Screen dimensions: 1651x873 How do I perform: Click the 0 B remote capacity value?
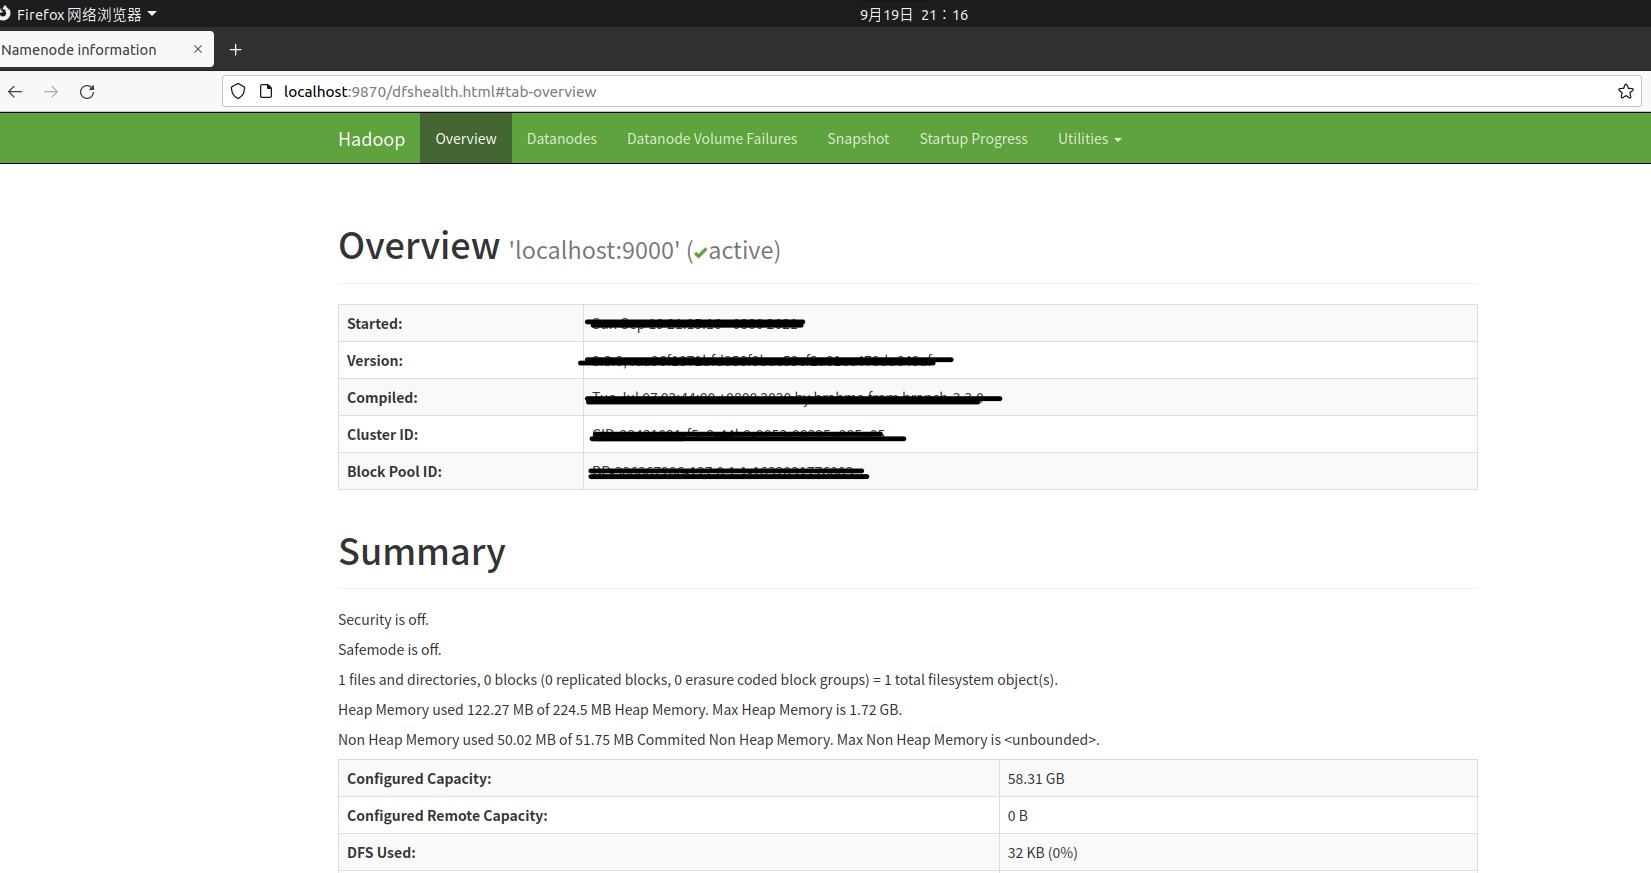(1018, 815)
